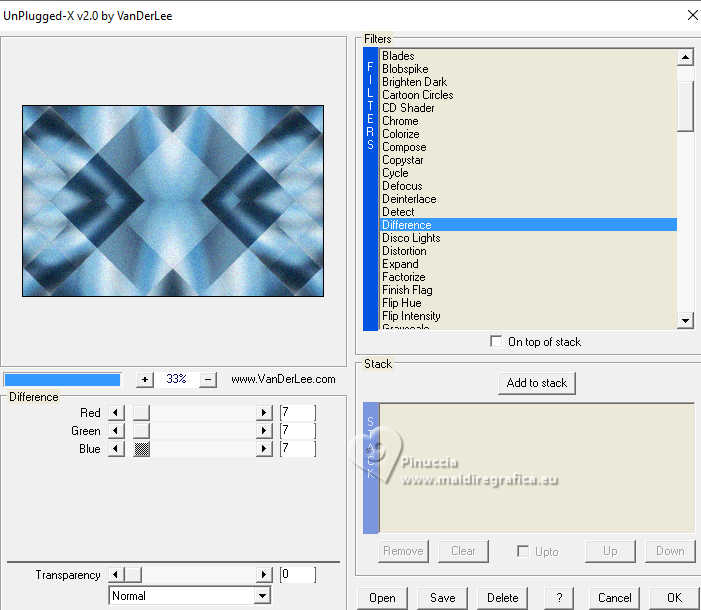Select the Cartoon Circles filter
Screen dimensions: 701x610
pyautogui.click(x=528, y=95)
